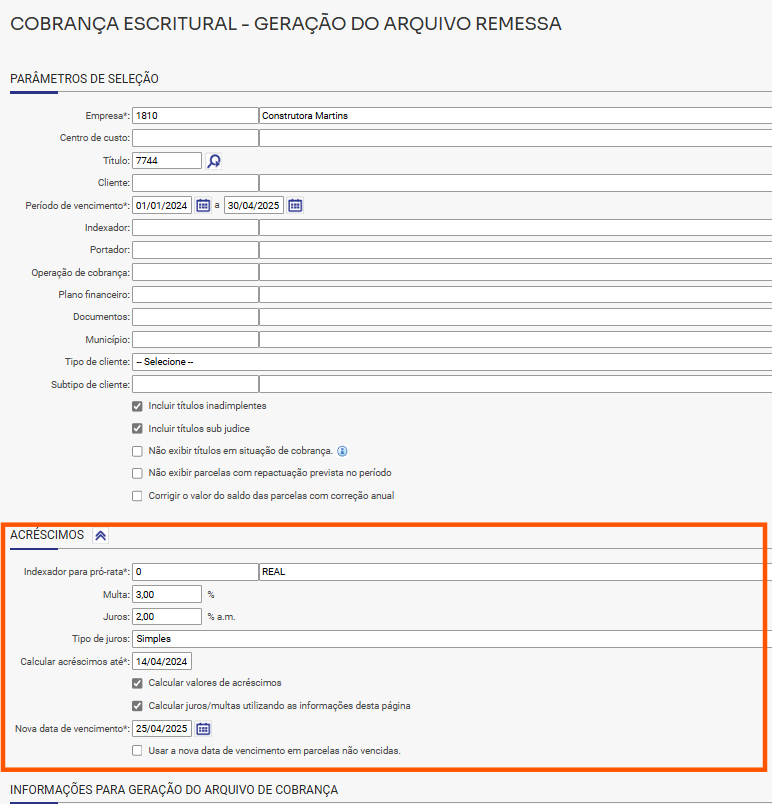Click the Cliente code field
Image resolution: width=772 pixels, height=804 pixels.
pos(195,183)
